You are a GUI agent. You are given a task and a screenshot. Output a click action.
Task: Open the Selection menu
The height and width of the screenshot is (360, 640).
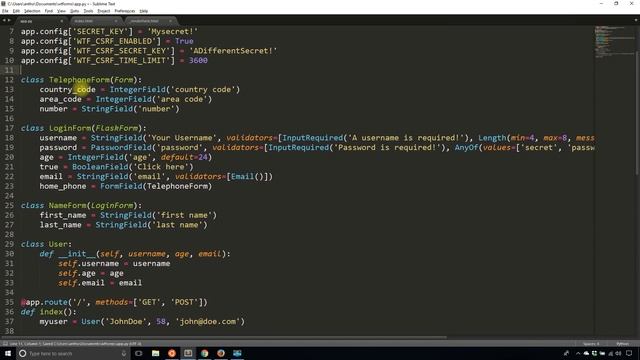(x=32, y=11)
